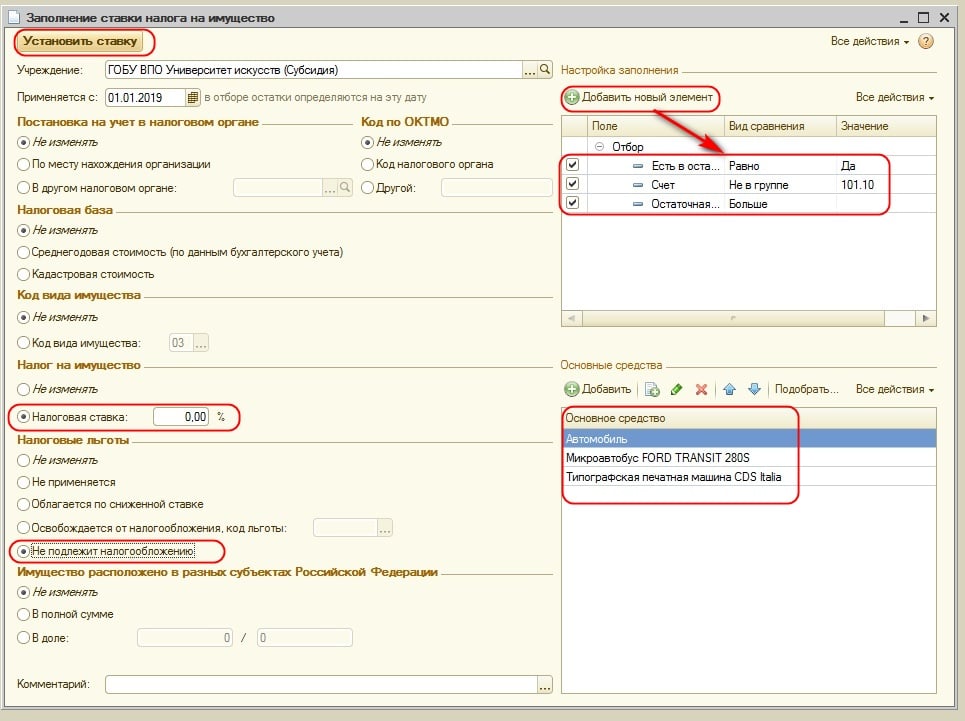Select Кадастровая стоимость radio button
The image size is (965, 721).
(24, 273)
